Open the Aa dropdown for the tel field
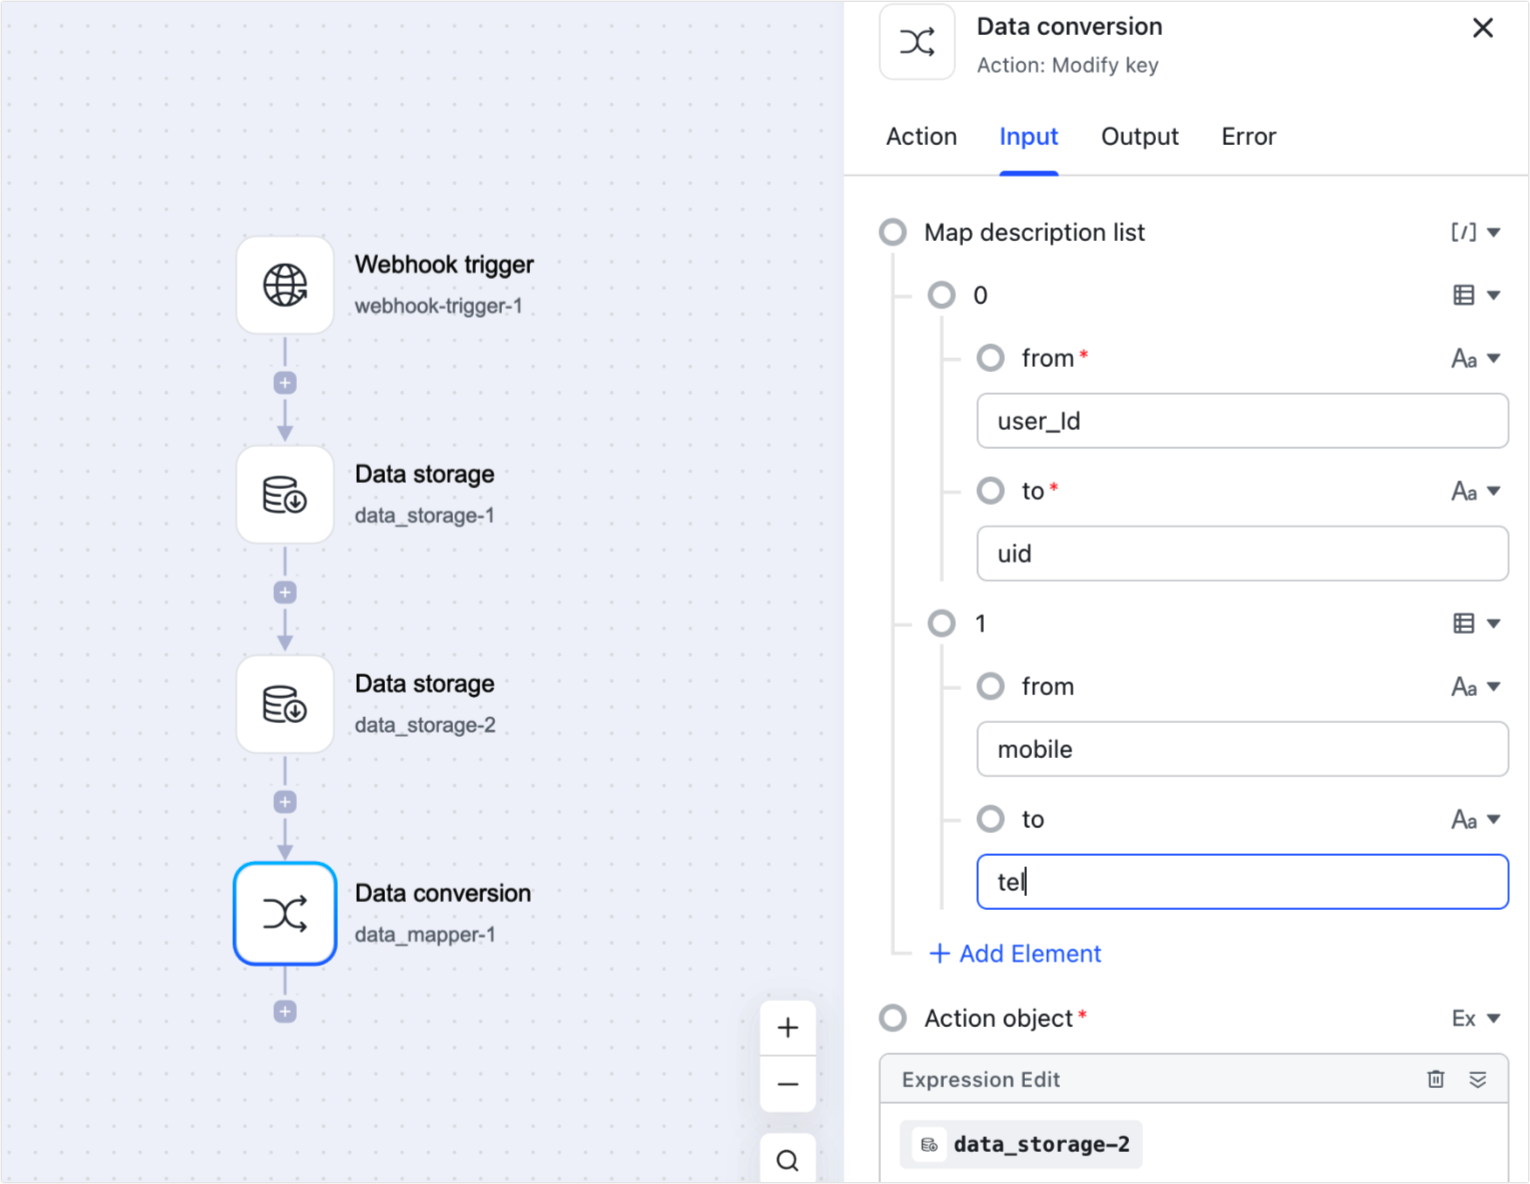This screenshot has width=1530, height=1184. click(1476, 819)
